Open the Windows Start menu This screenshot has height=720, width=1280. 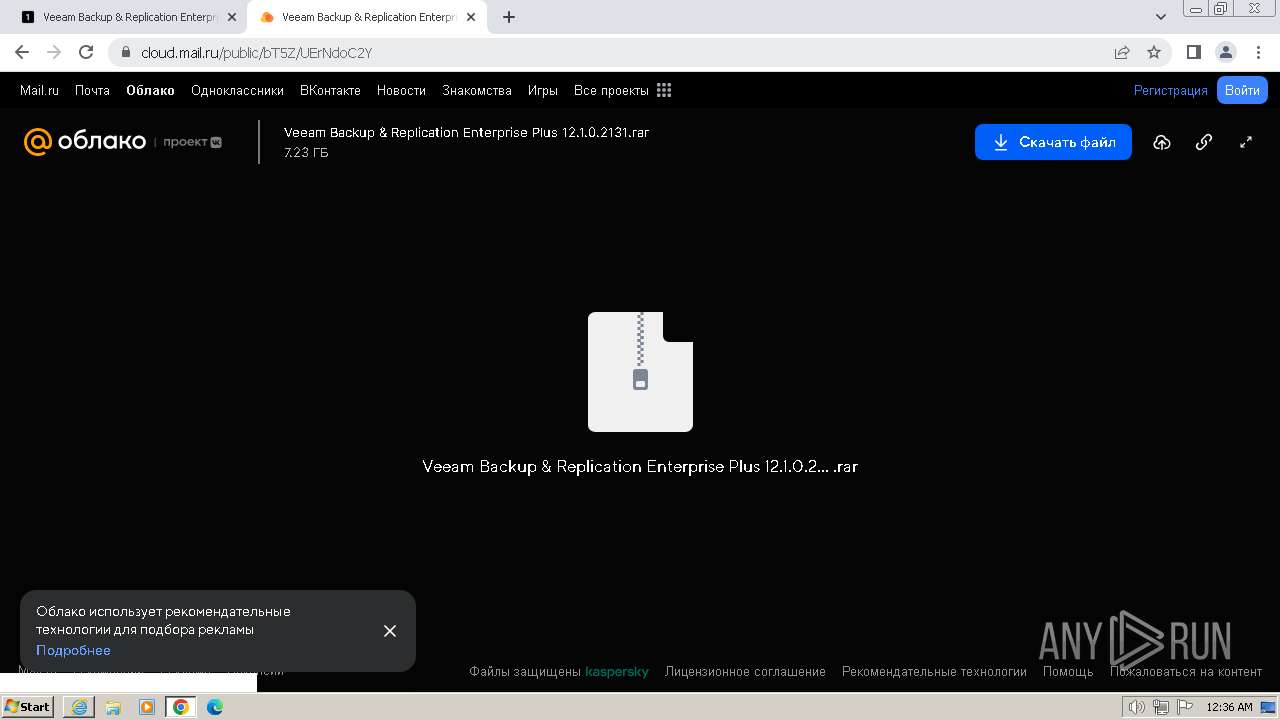[28, 707]
